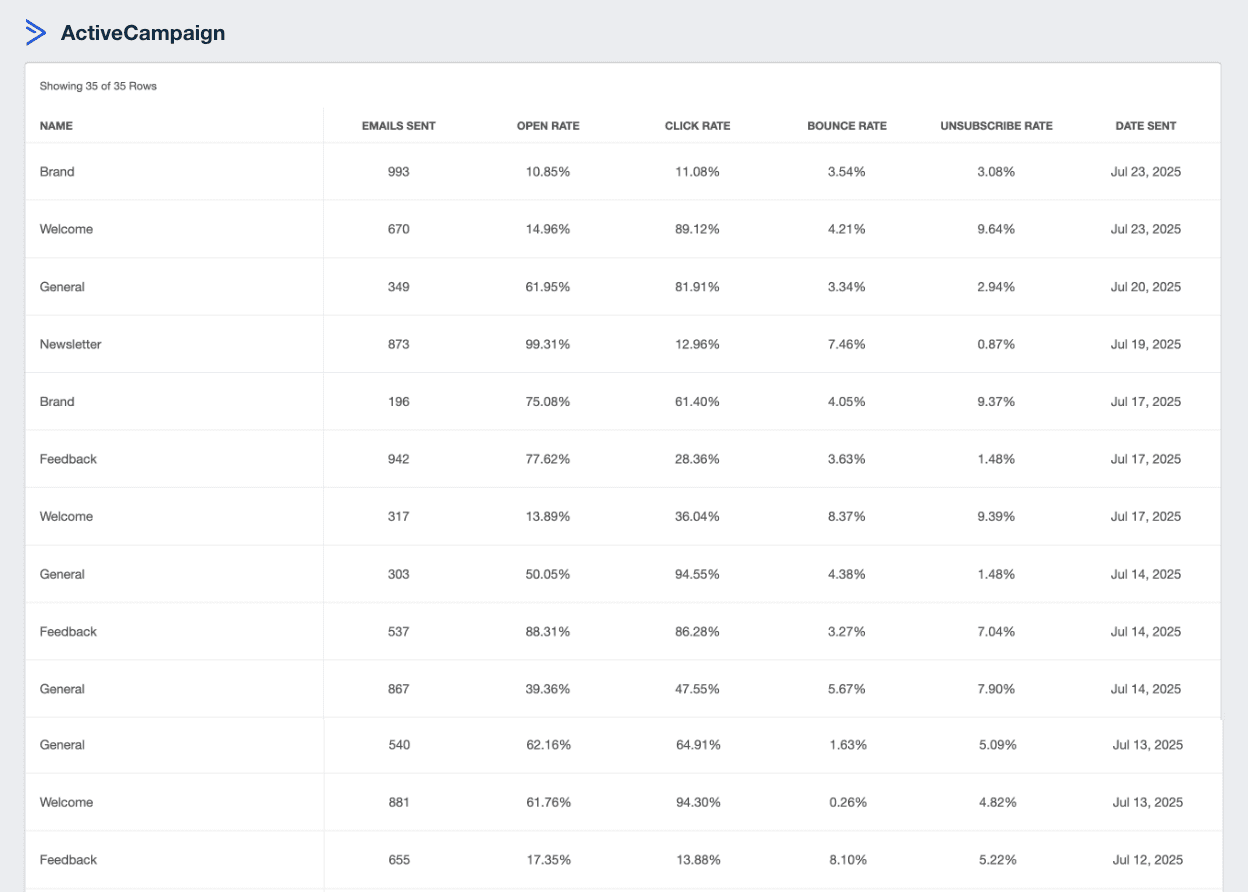Open the Brand campaign sent Jul 17

point(57,401)
